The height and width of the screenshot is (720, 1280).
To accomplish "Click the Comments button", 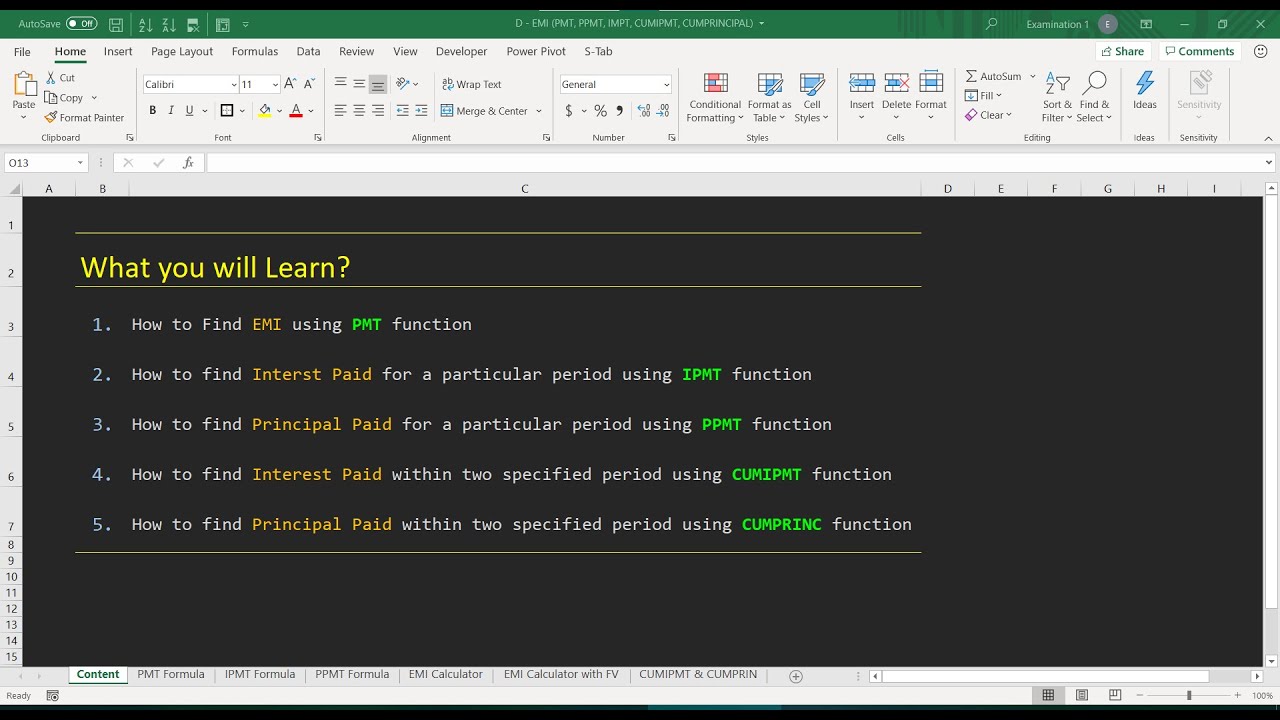I will click(1199, 51).
